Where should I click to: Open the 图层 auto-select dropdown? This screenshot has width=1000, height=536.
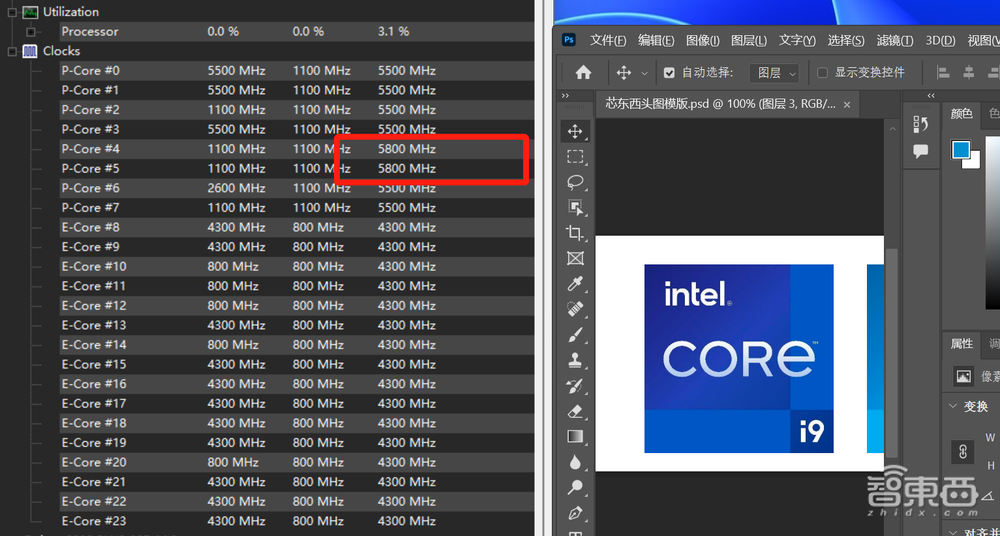click(x=776, y=73)
